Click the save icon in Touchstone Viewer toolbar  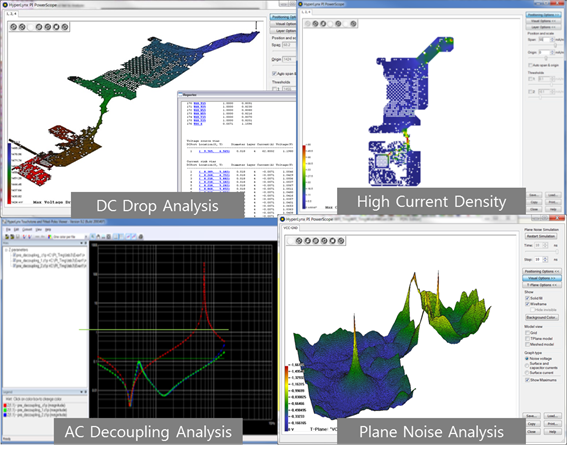tap(17, 237)
